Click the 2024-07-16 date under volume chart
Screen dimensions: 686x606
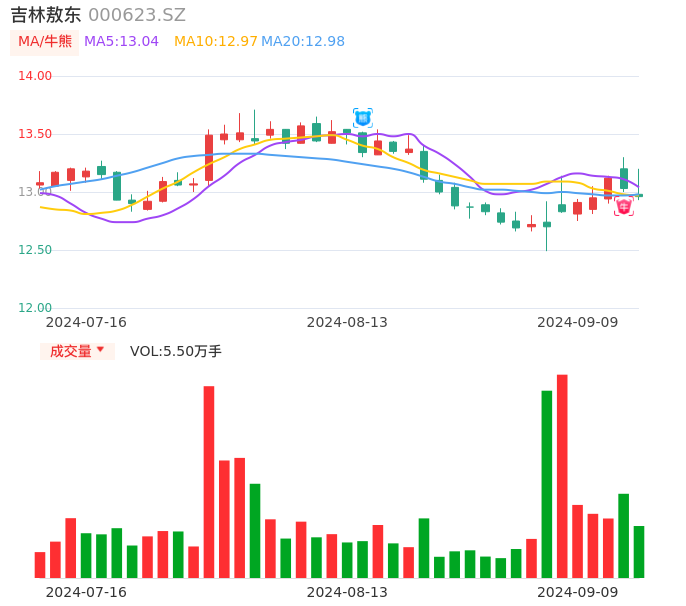tap(86, 592)
